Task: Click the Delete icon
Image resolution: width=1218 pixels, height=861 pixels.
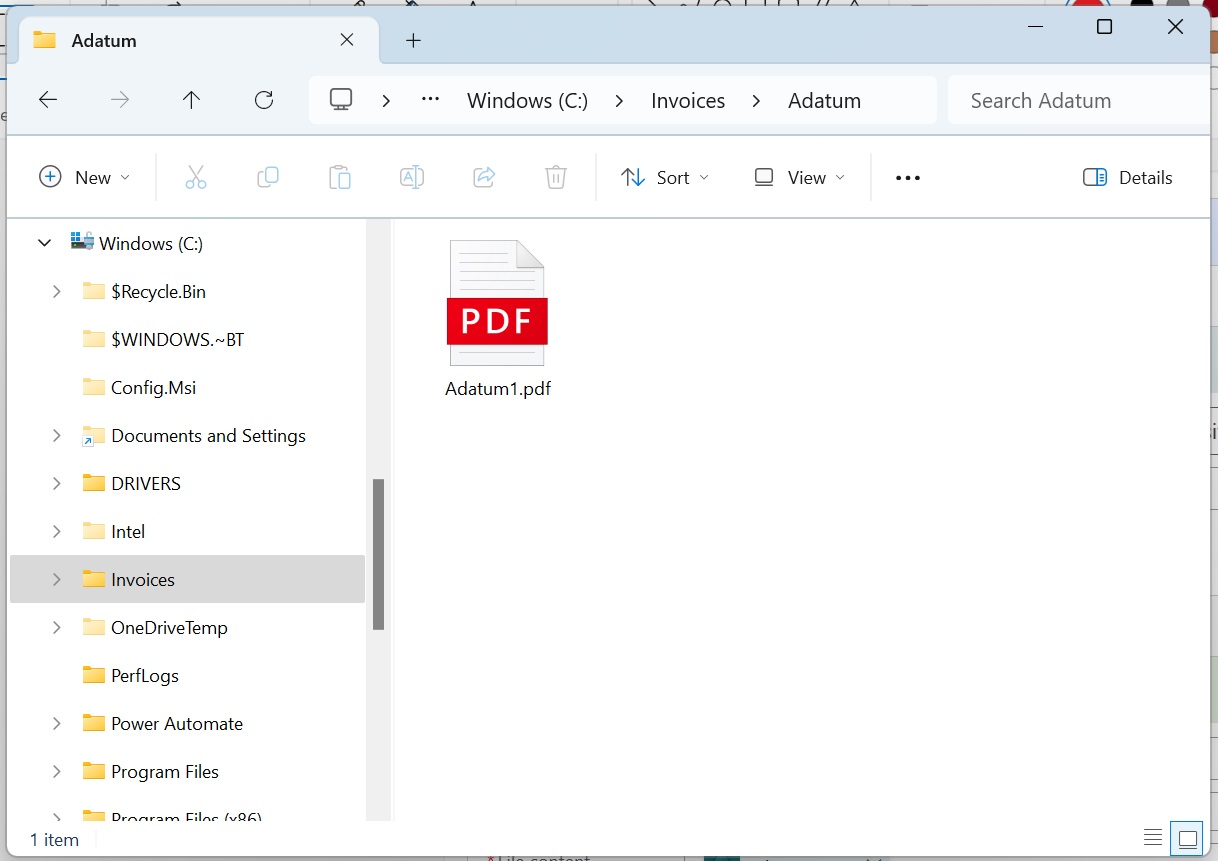Action: click(556, 177)
